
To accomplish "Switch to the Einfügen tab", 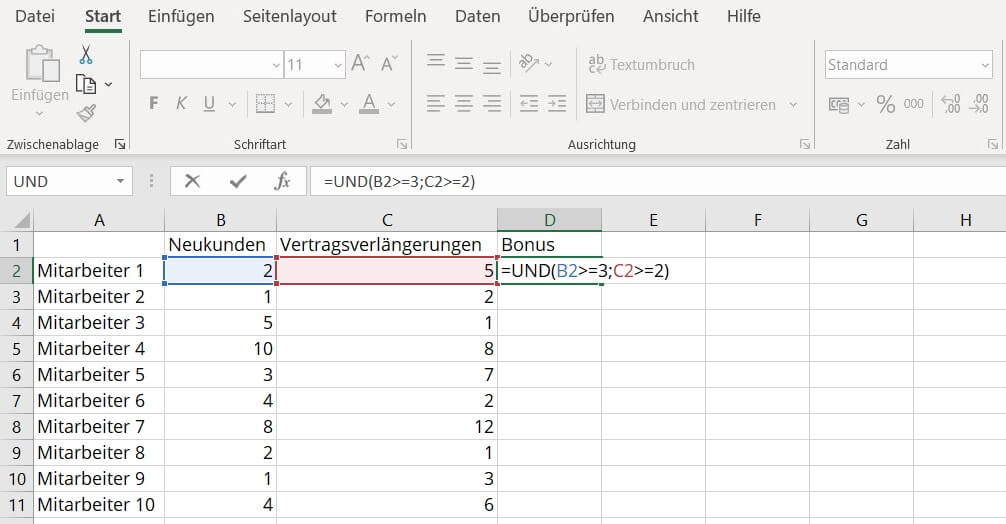I will (181, 16).
